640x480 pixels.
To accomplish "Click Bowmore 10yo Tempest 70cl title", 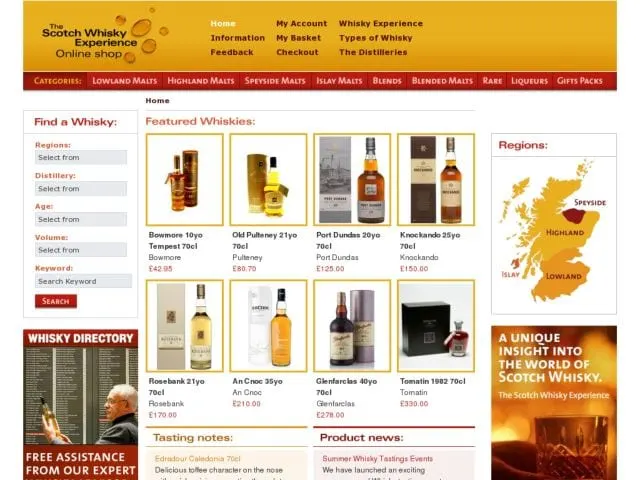I will tap(176, 241).
